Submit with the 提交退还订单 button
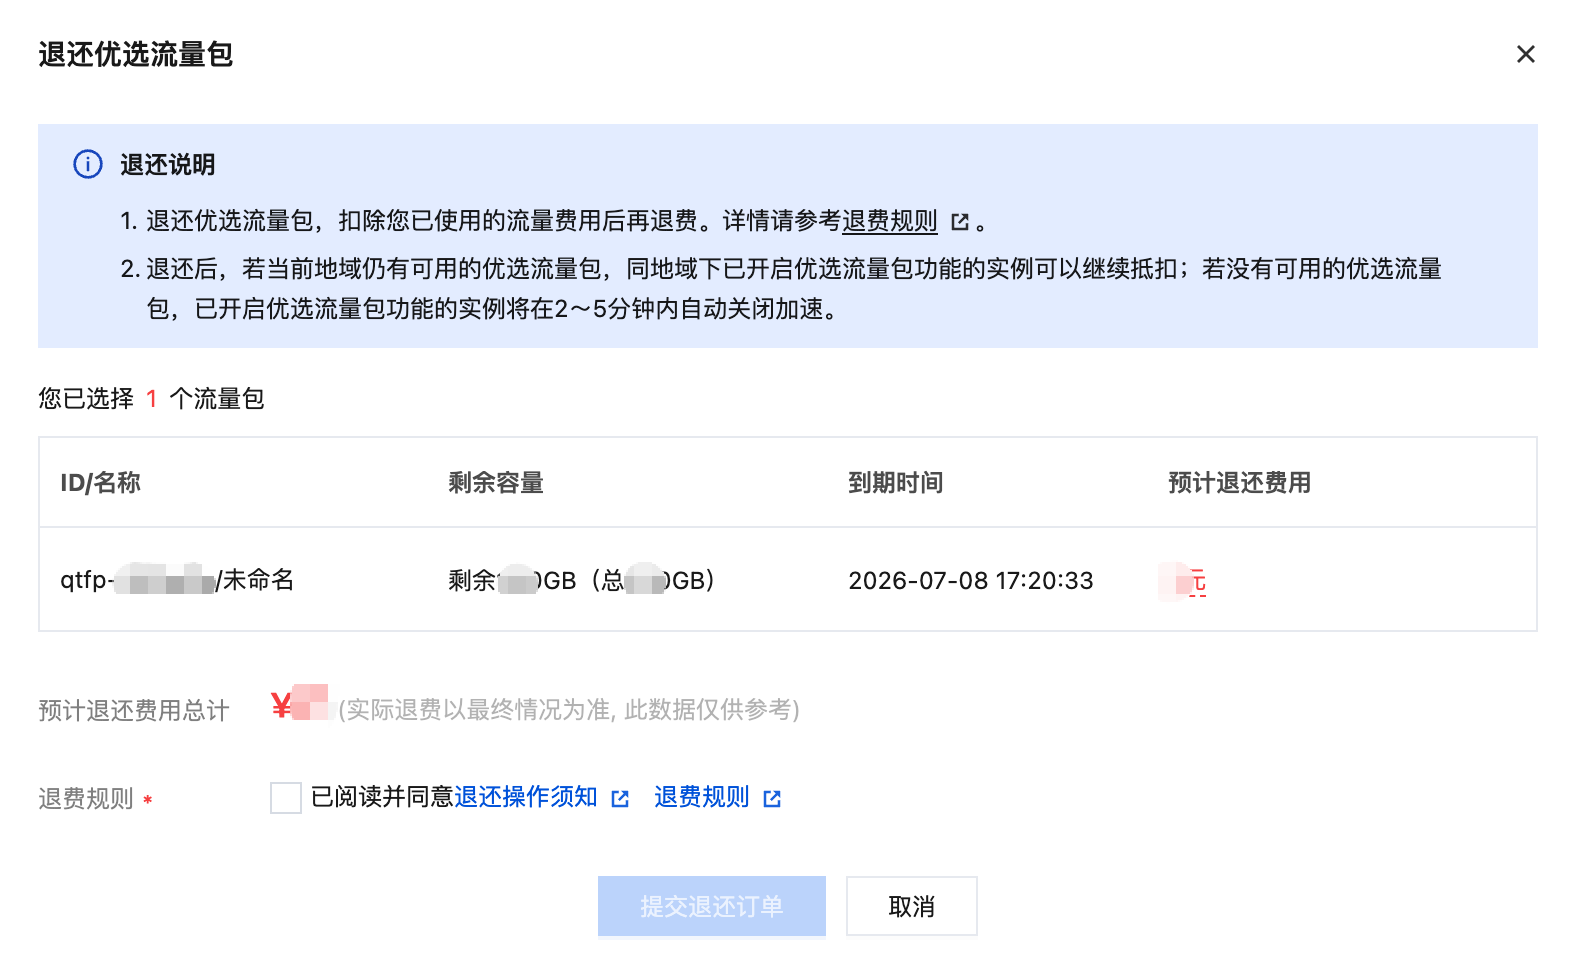Viewport: 1582px width, 974px height. tap(712, 906)
